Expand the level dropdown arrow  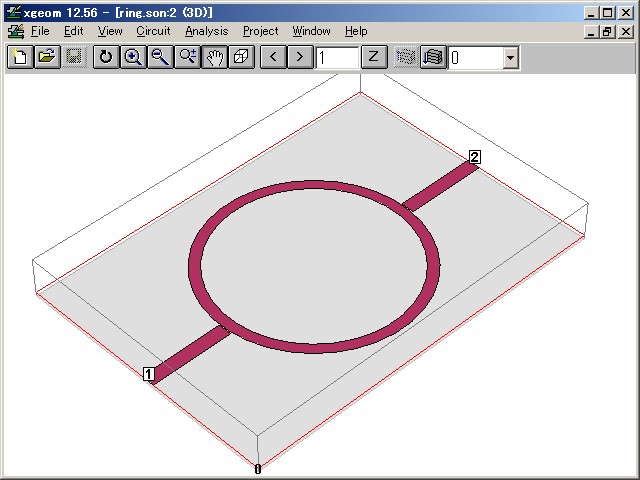click(x=510, y=58)
